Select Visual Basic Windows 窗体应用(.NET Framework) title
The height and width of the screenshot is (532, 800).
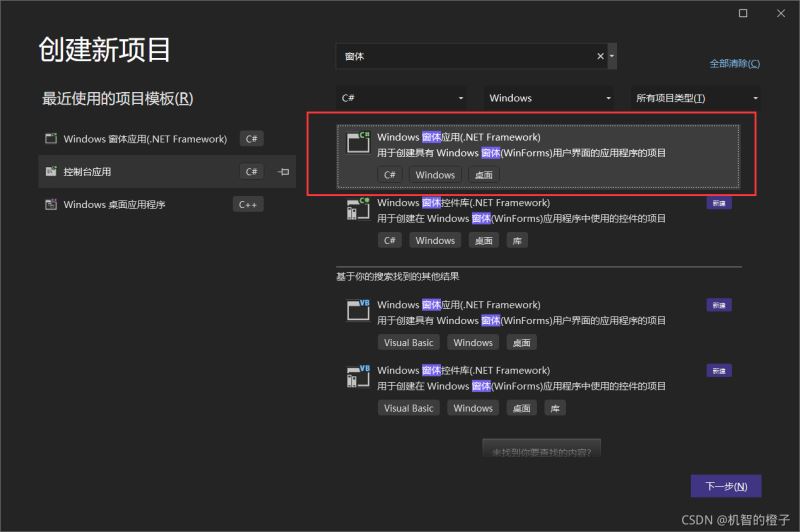(x=459, y=305)
